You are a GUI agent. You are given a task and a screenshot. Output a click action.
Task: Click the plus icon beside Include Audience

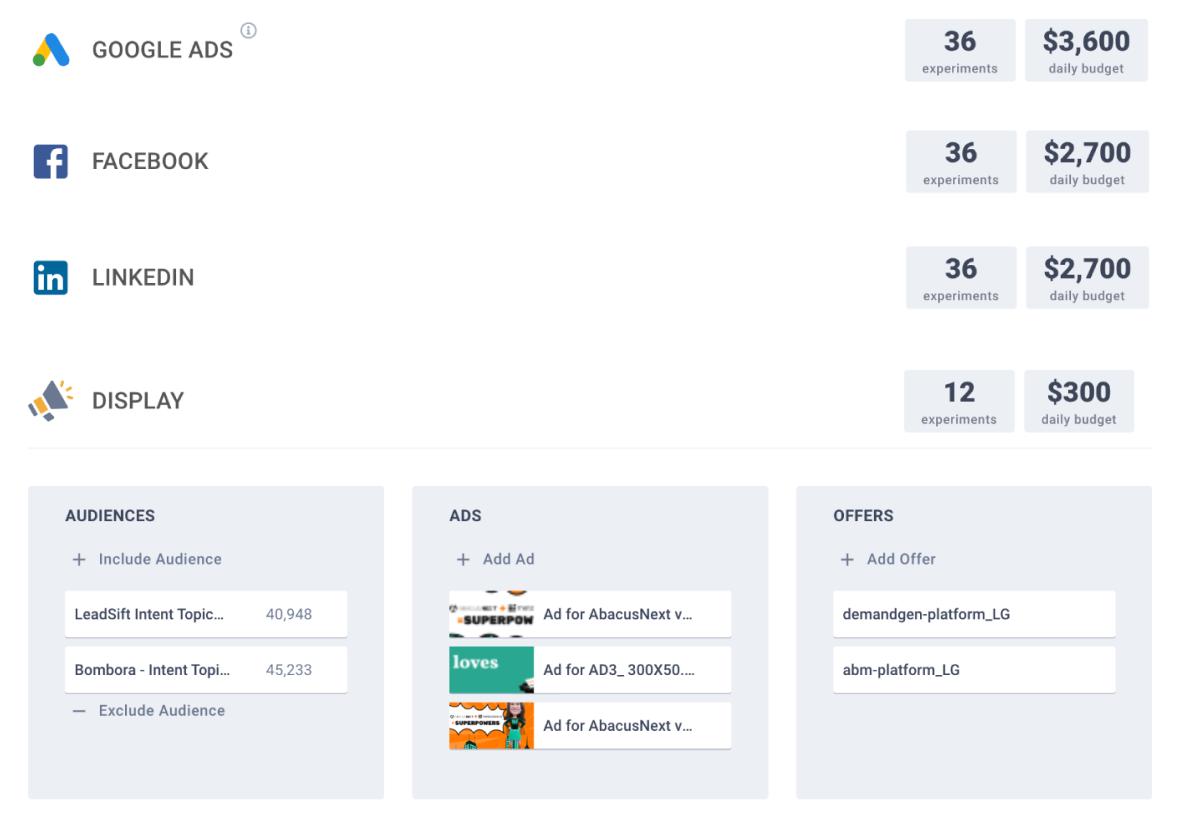[x=79, y=560]
